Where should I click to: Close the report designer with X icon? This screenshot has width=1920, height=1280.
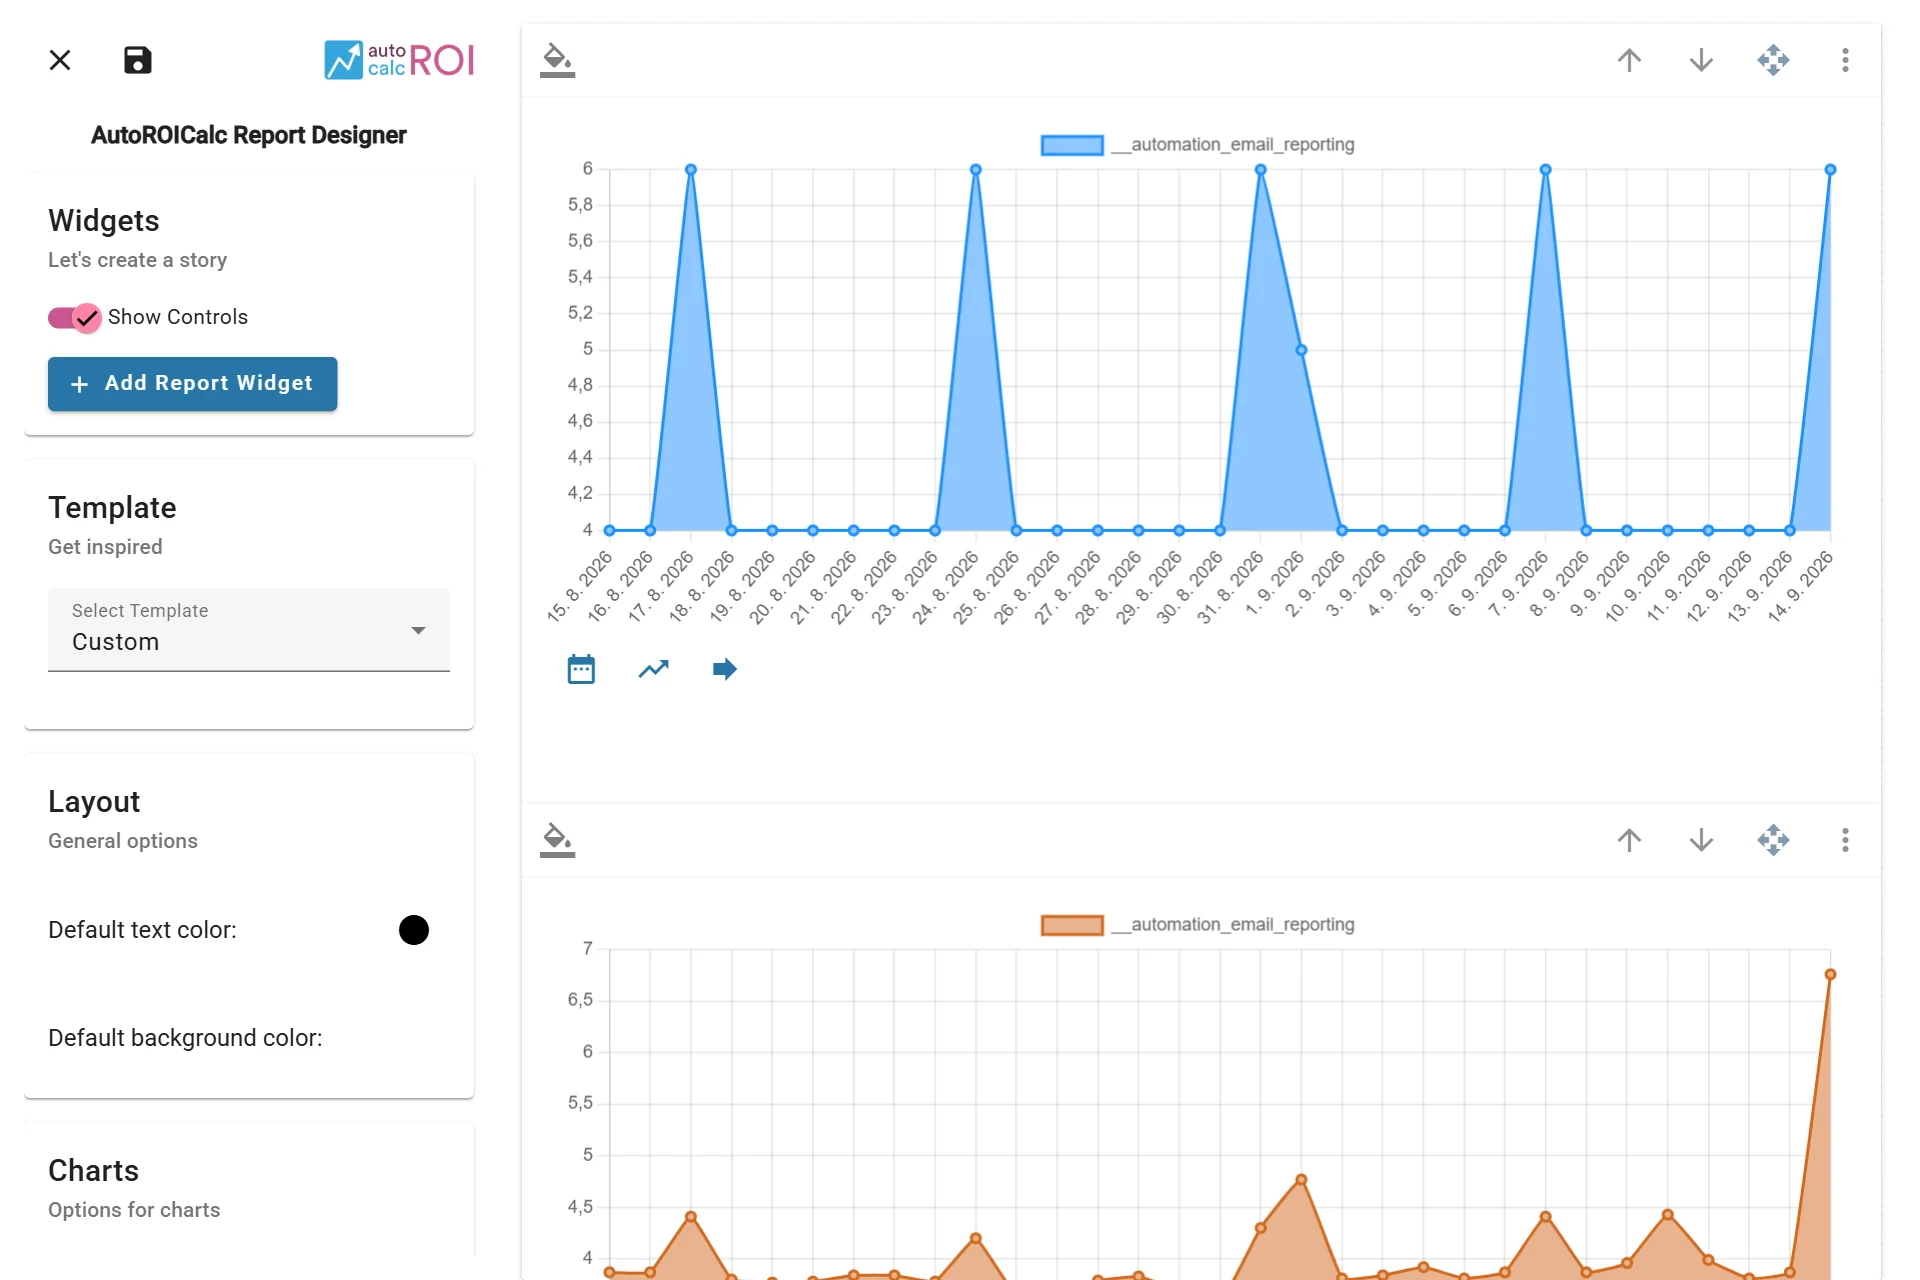60,60
